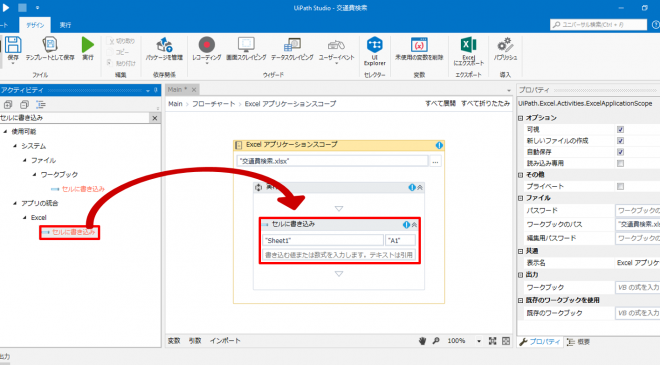Collapse the セルに書き込み activity chevron
This screenshot has height=365, width=660.
point(414,225)
